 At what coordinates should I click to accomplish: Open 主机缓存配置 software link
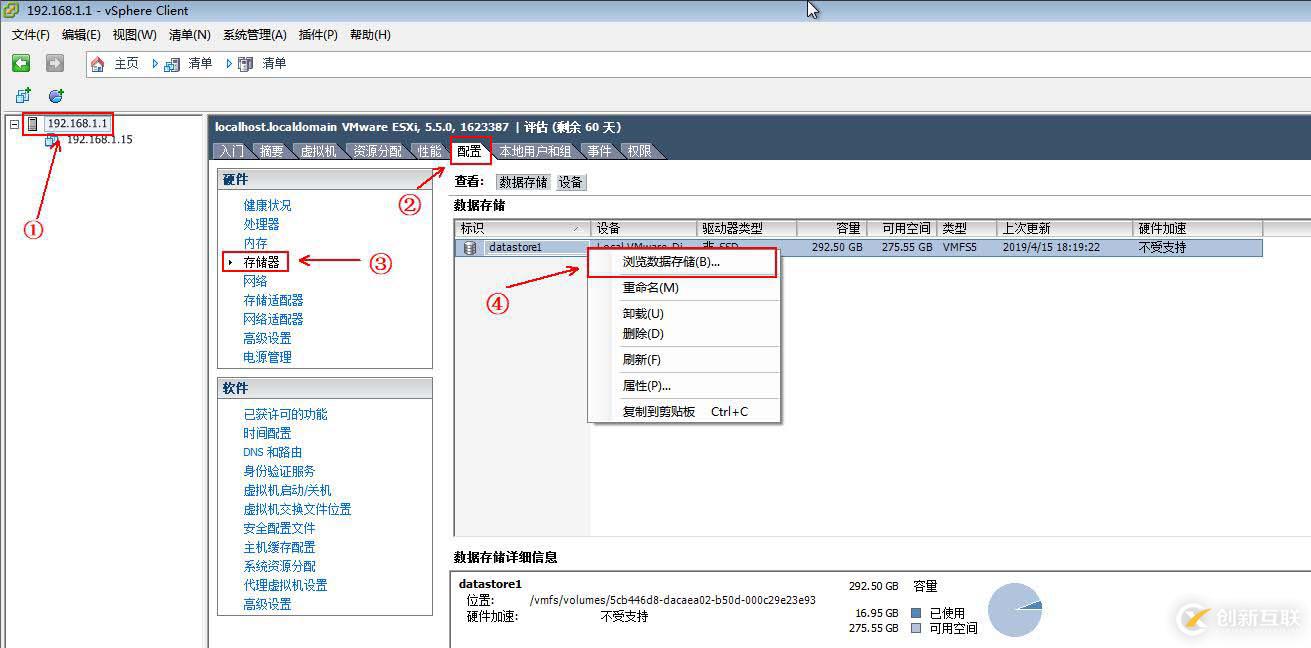279,547
